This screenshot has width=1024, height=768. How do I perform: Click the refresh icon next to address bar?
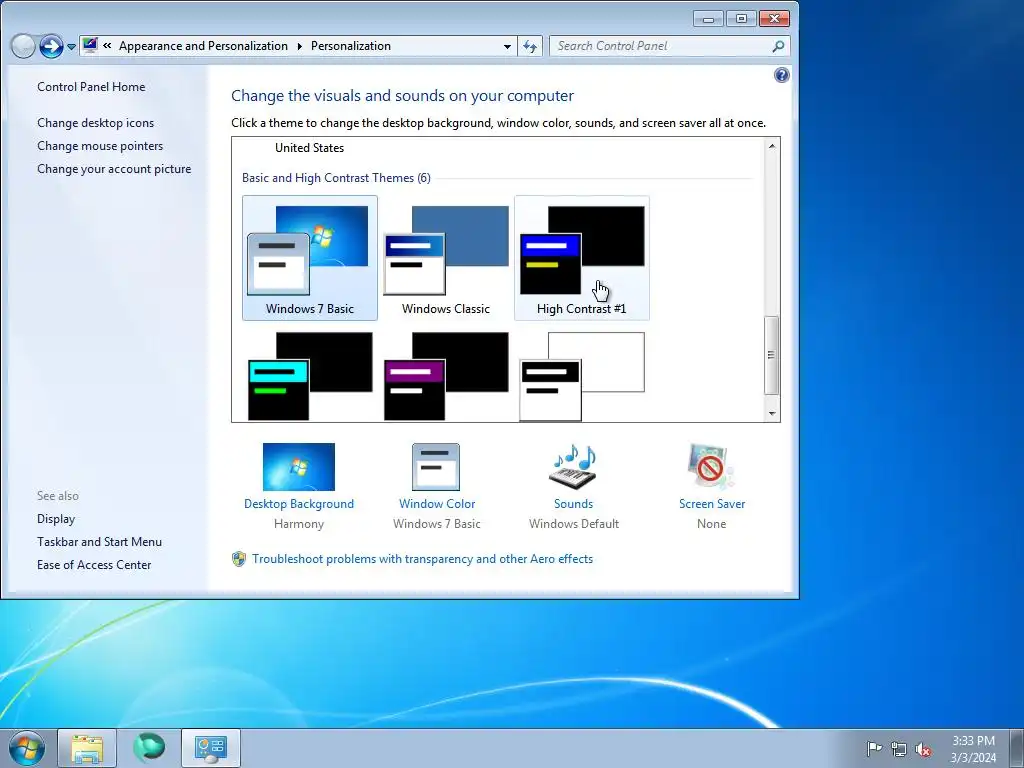click(x=530, y=46)
